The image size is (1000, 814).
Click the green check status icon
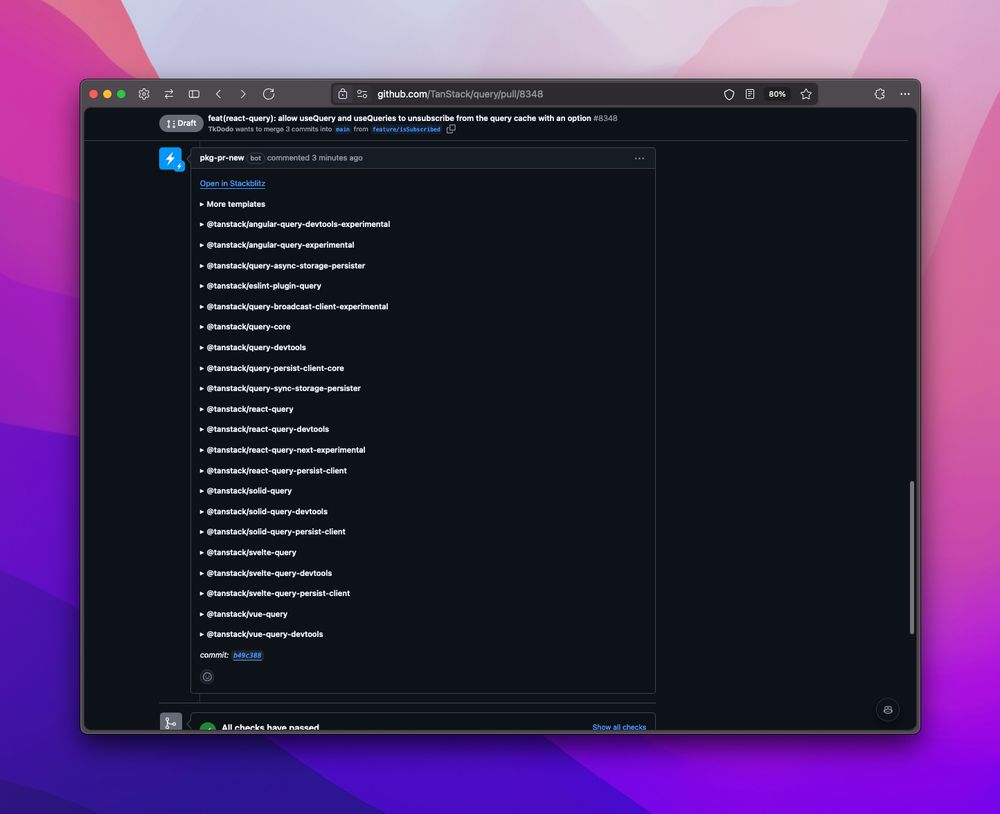pos(208,727)
